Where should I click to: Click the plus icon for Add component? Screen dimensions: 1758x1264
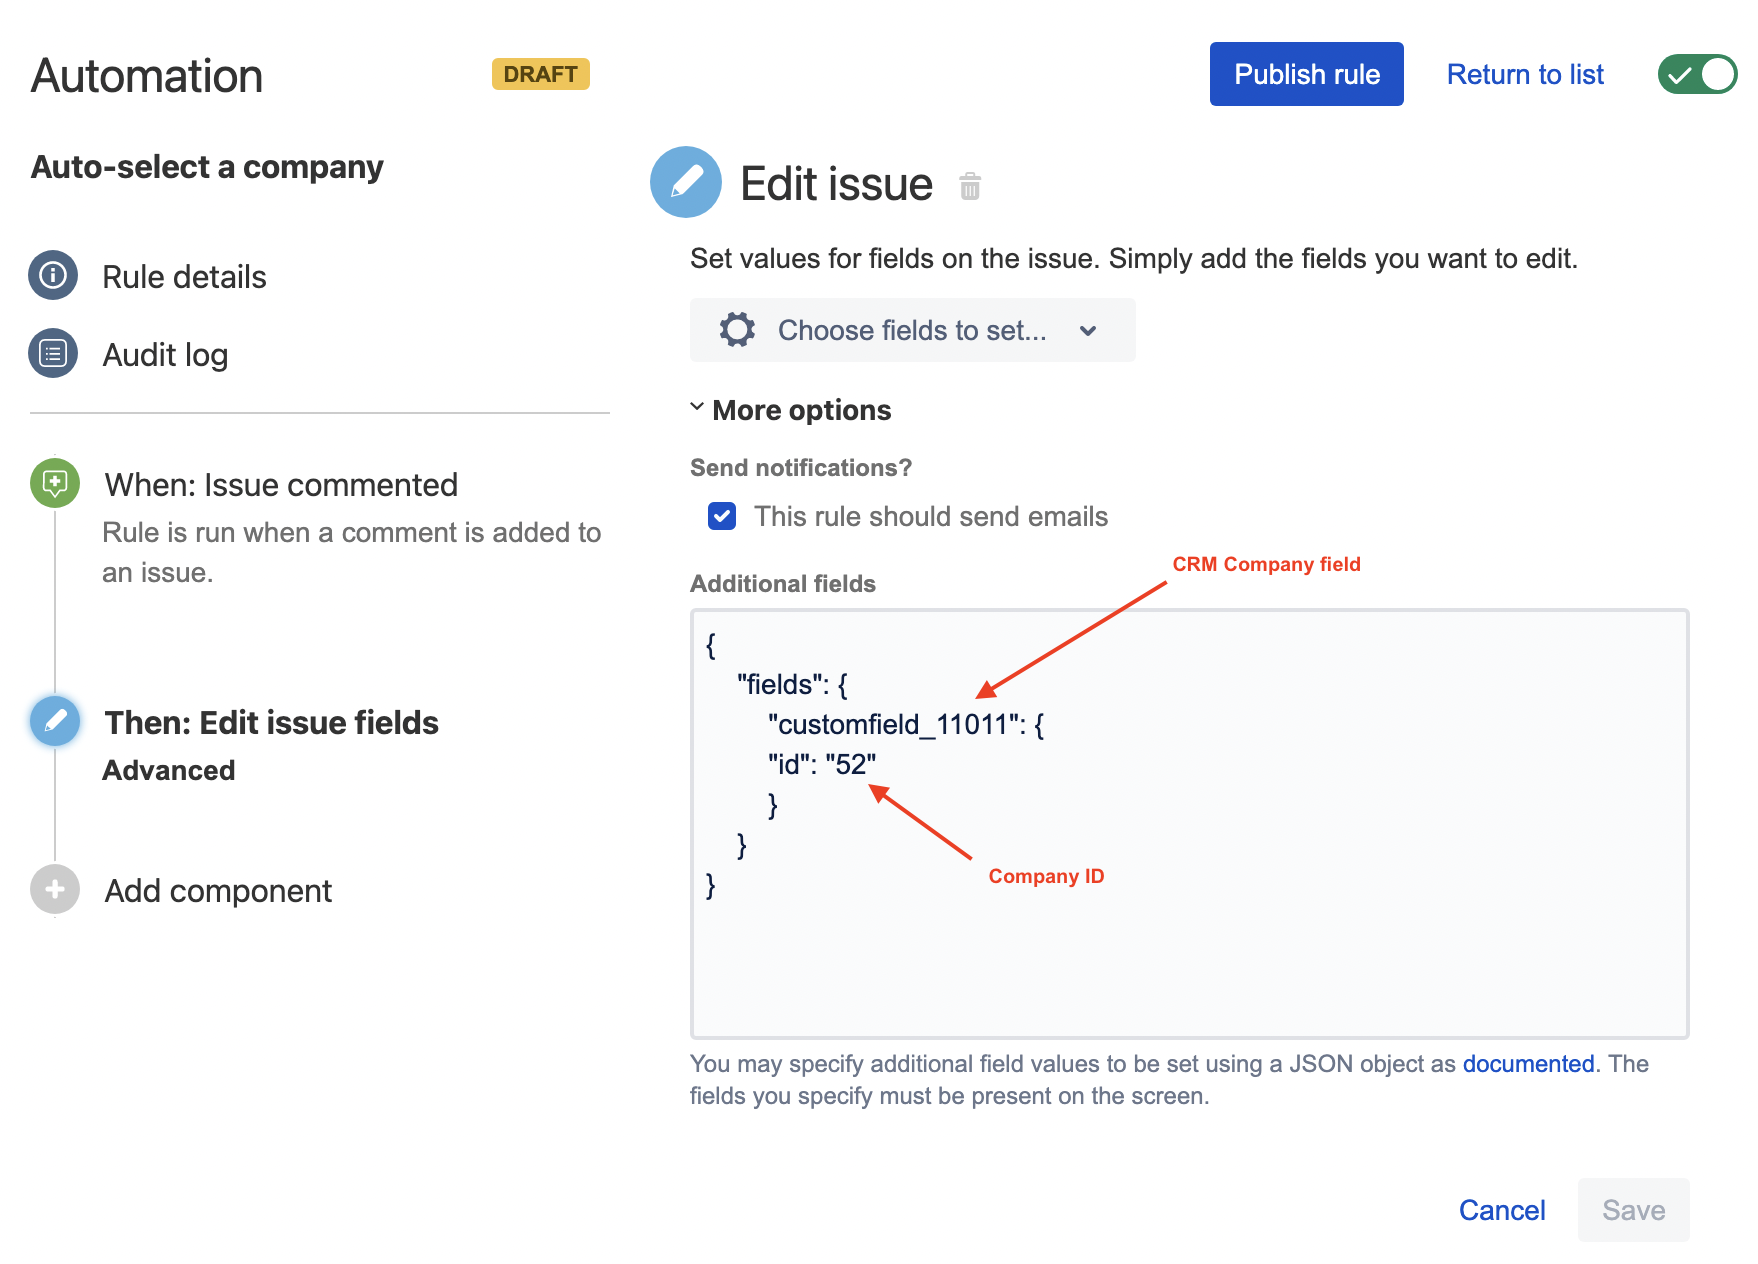click(55, 889)
